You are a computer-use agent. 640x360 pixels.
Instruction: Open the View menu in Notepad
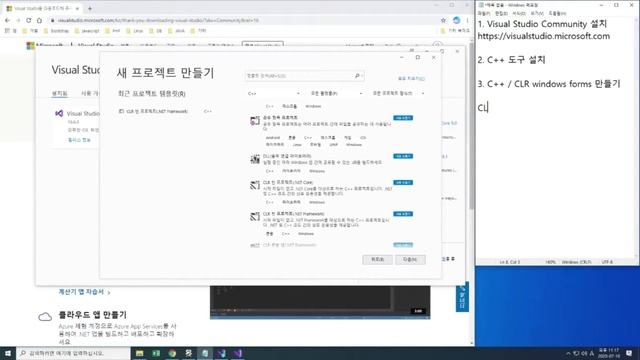[537, 13]
